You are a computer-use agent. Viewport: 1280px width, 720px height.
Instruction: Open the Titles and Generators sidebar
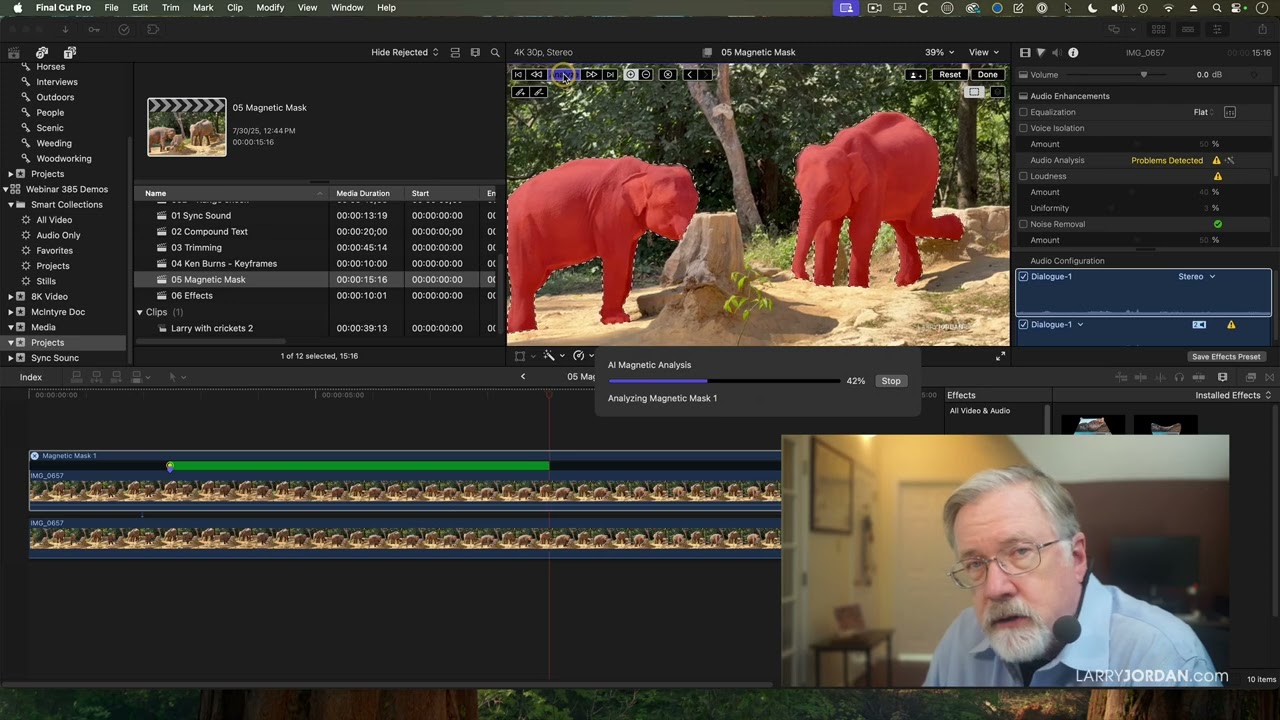(x=69, y=52)
